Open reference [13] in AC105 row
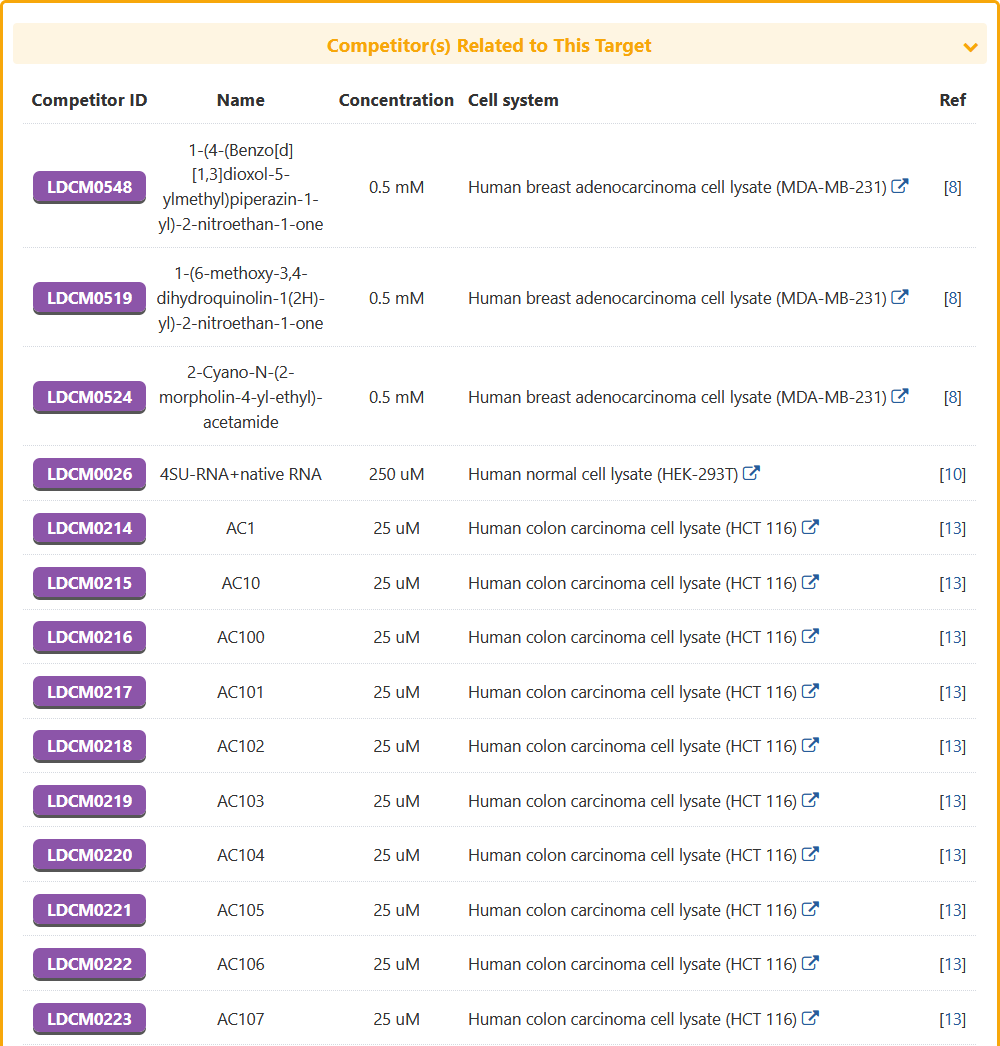Screen dimensions: 1000x1046 coord(952,910)
